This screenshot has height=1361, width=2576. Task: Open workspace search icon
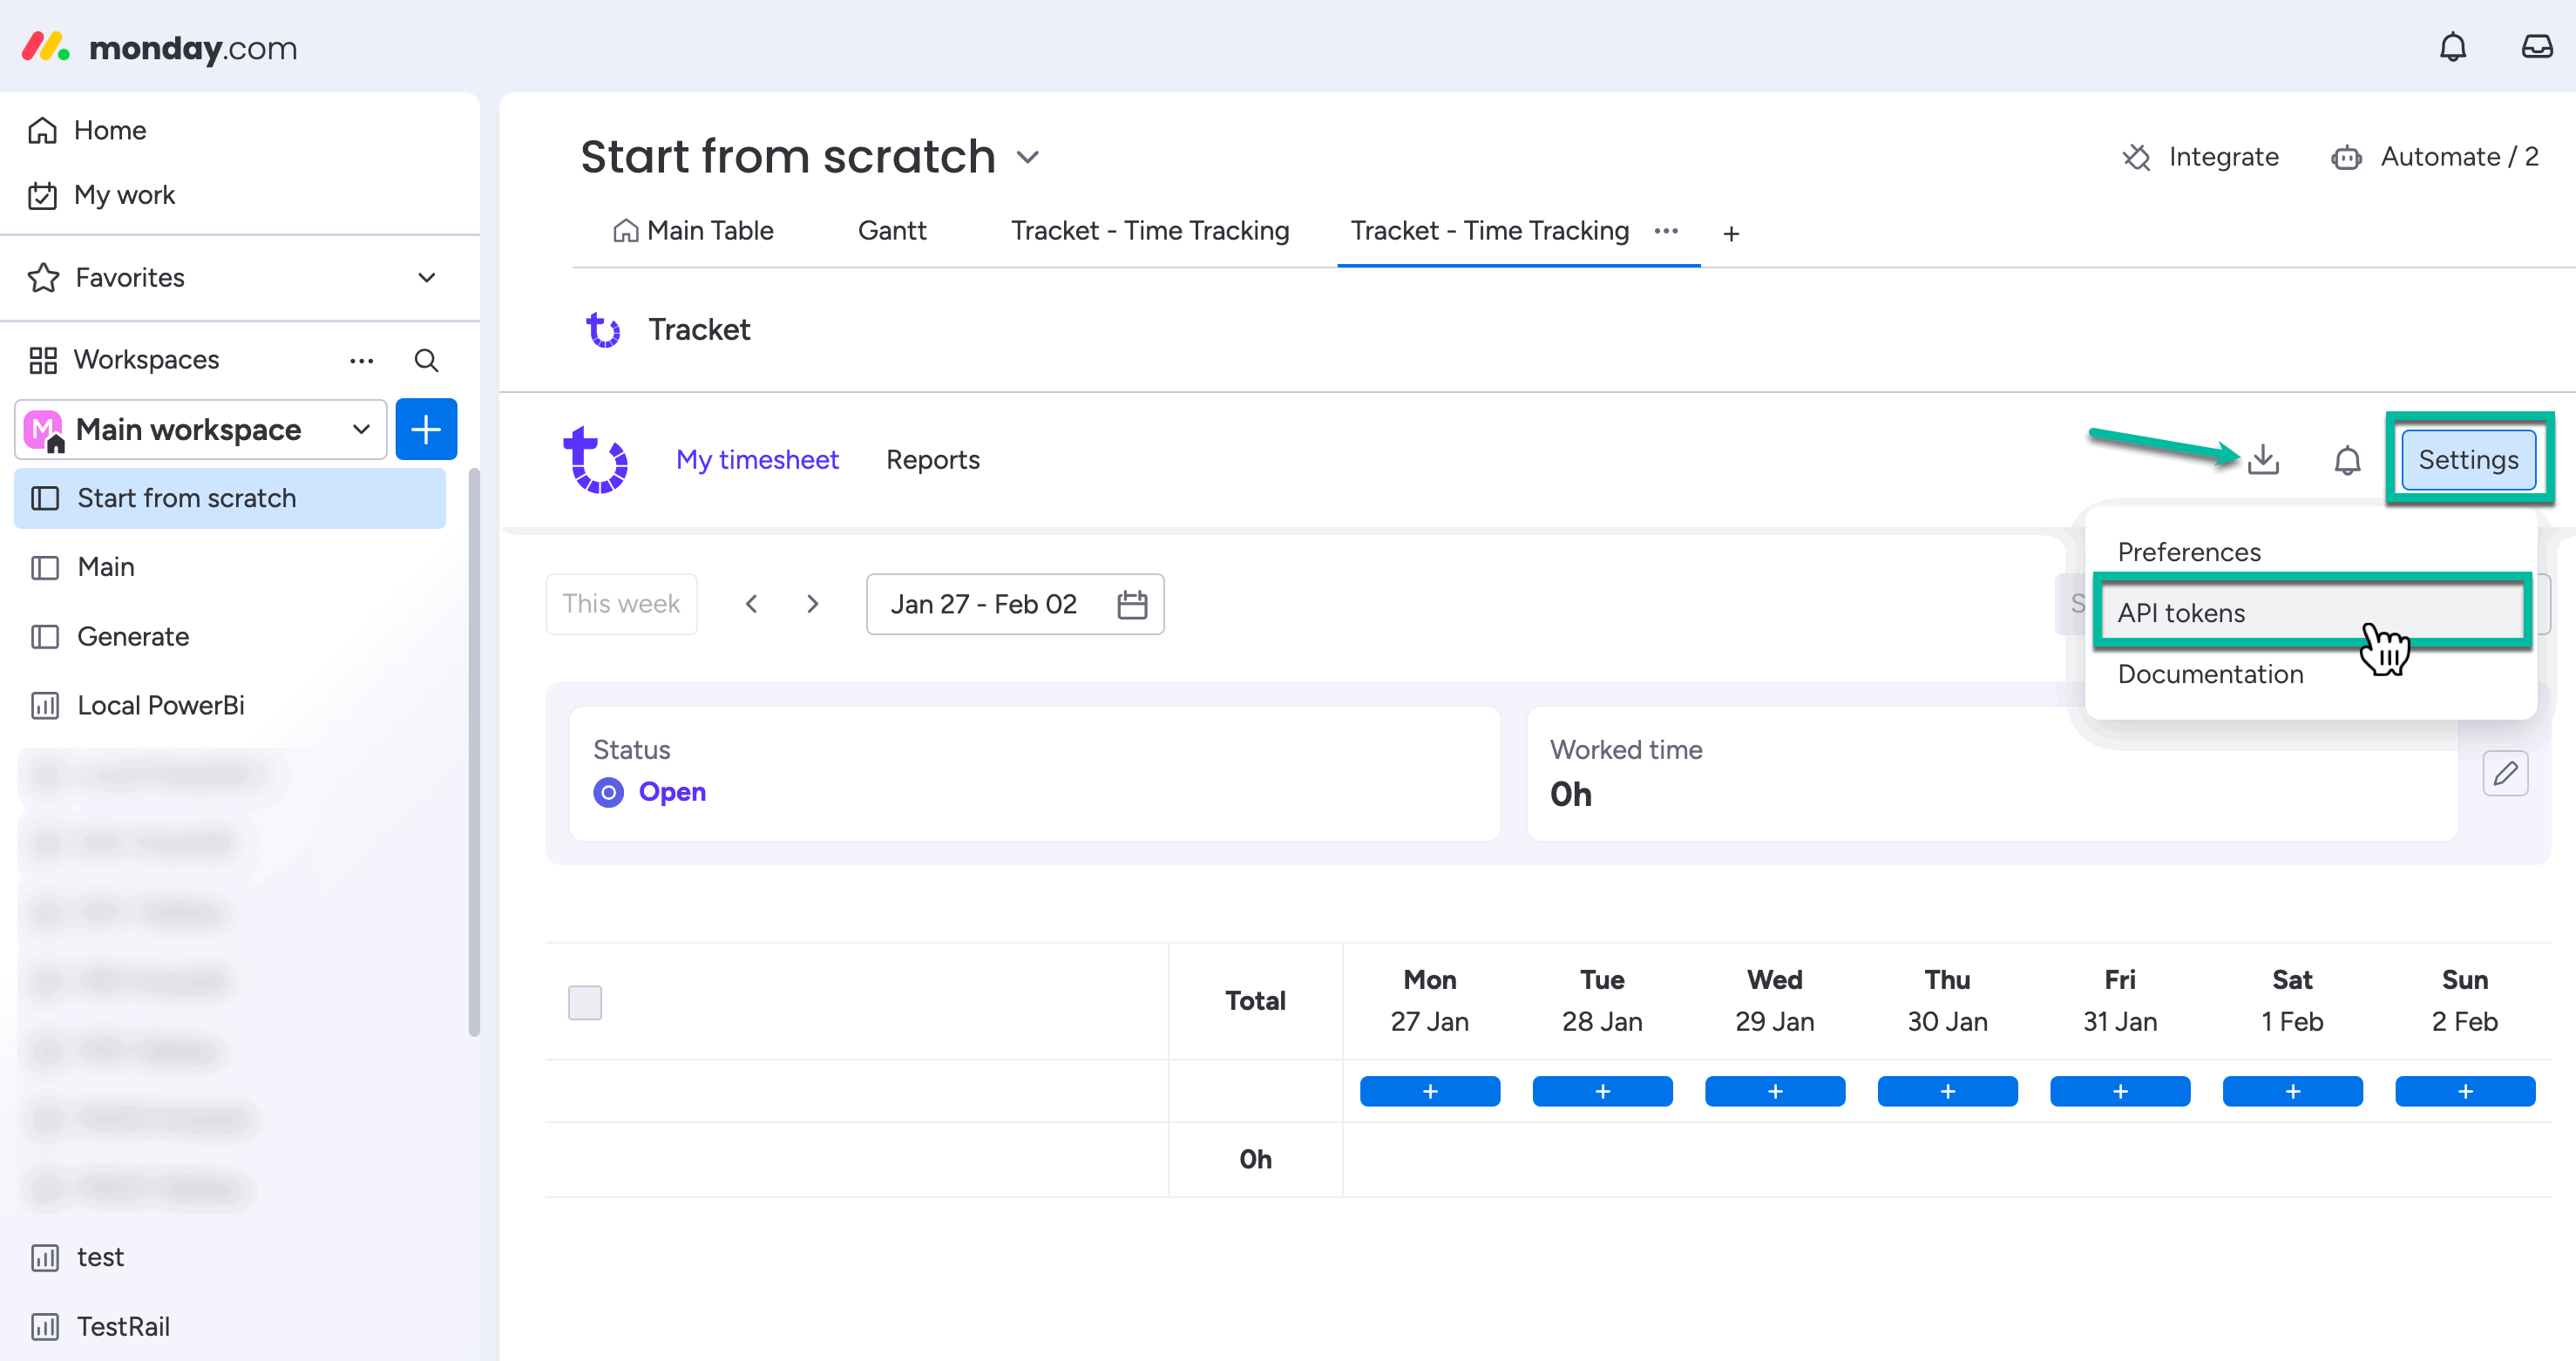pyautogui.click(x=426, y=360)
